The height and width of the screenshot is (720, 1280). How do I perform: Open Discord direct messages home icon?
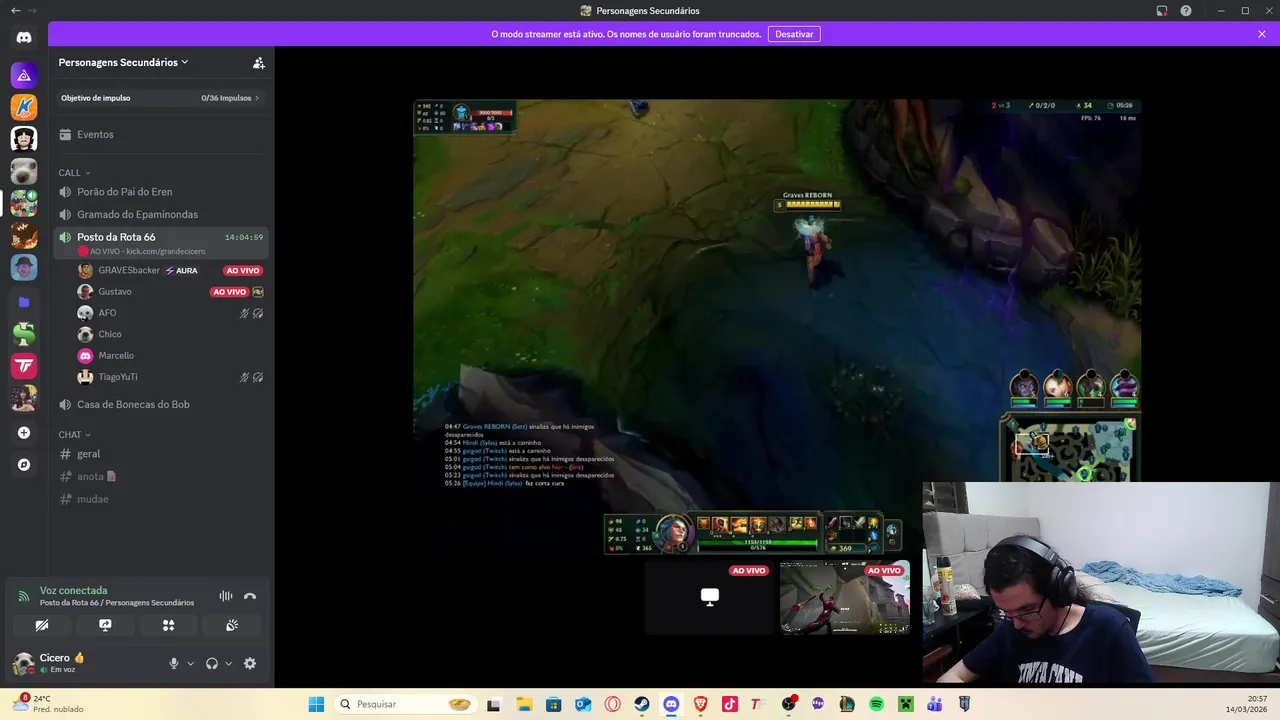click(24, 37)
